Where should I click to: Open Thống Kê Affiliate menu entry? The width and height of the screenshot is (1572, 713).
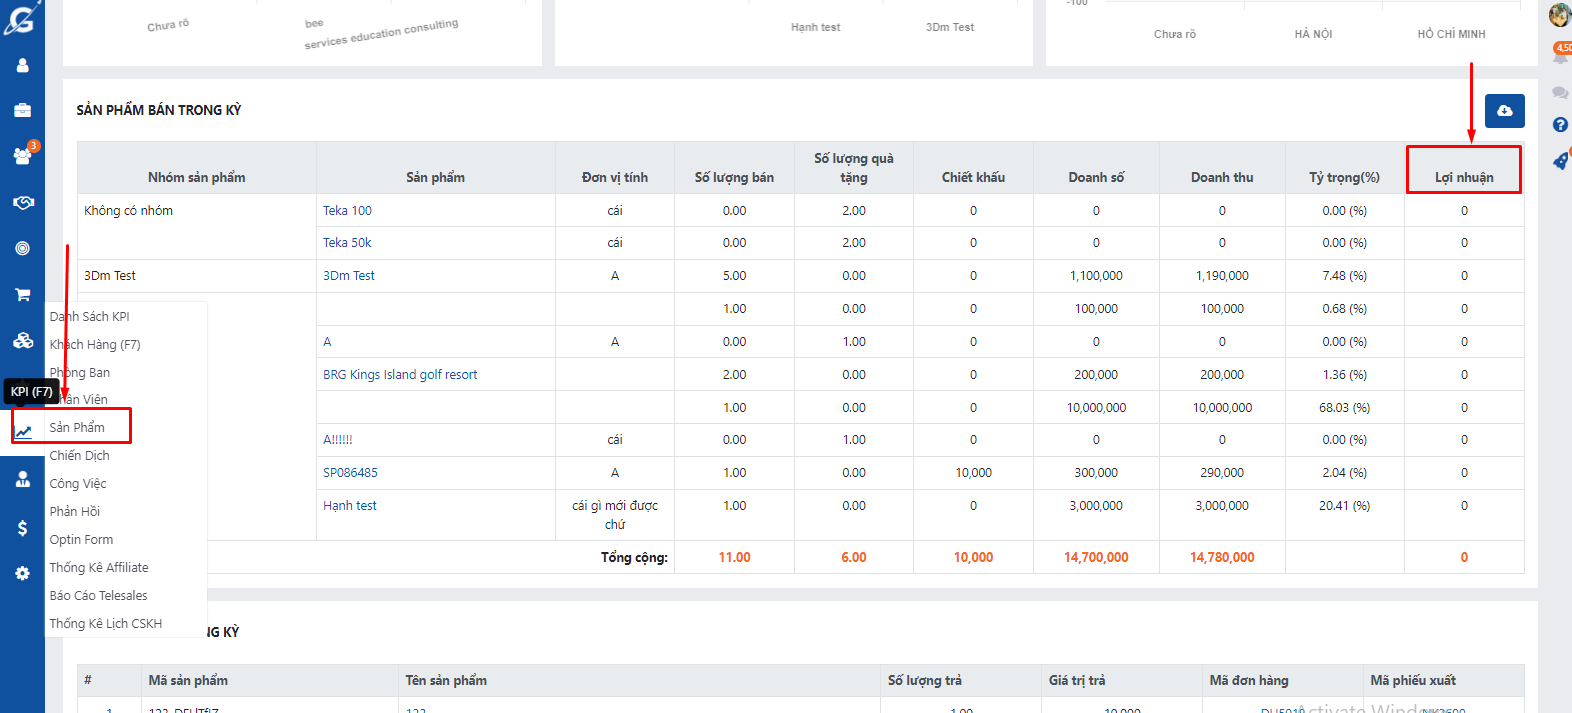[99, 567]
